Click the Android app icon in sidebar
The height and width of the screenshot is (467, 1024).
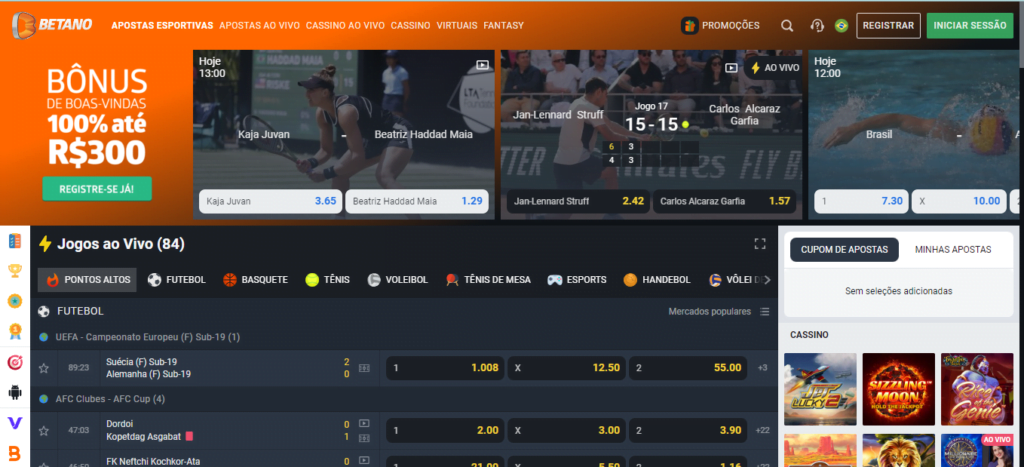coord(14,392)
